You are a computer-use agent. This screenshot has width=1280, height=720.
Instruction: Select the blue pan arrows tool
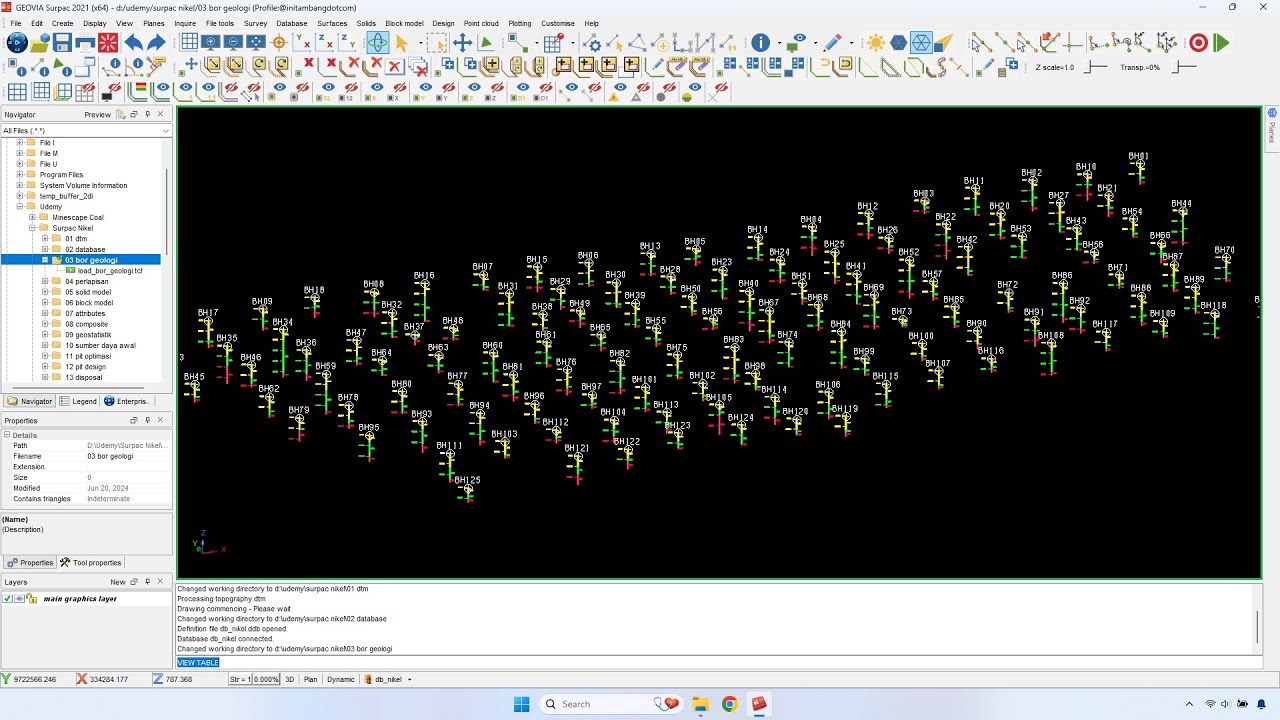tap(462, 43)
